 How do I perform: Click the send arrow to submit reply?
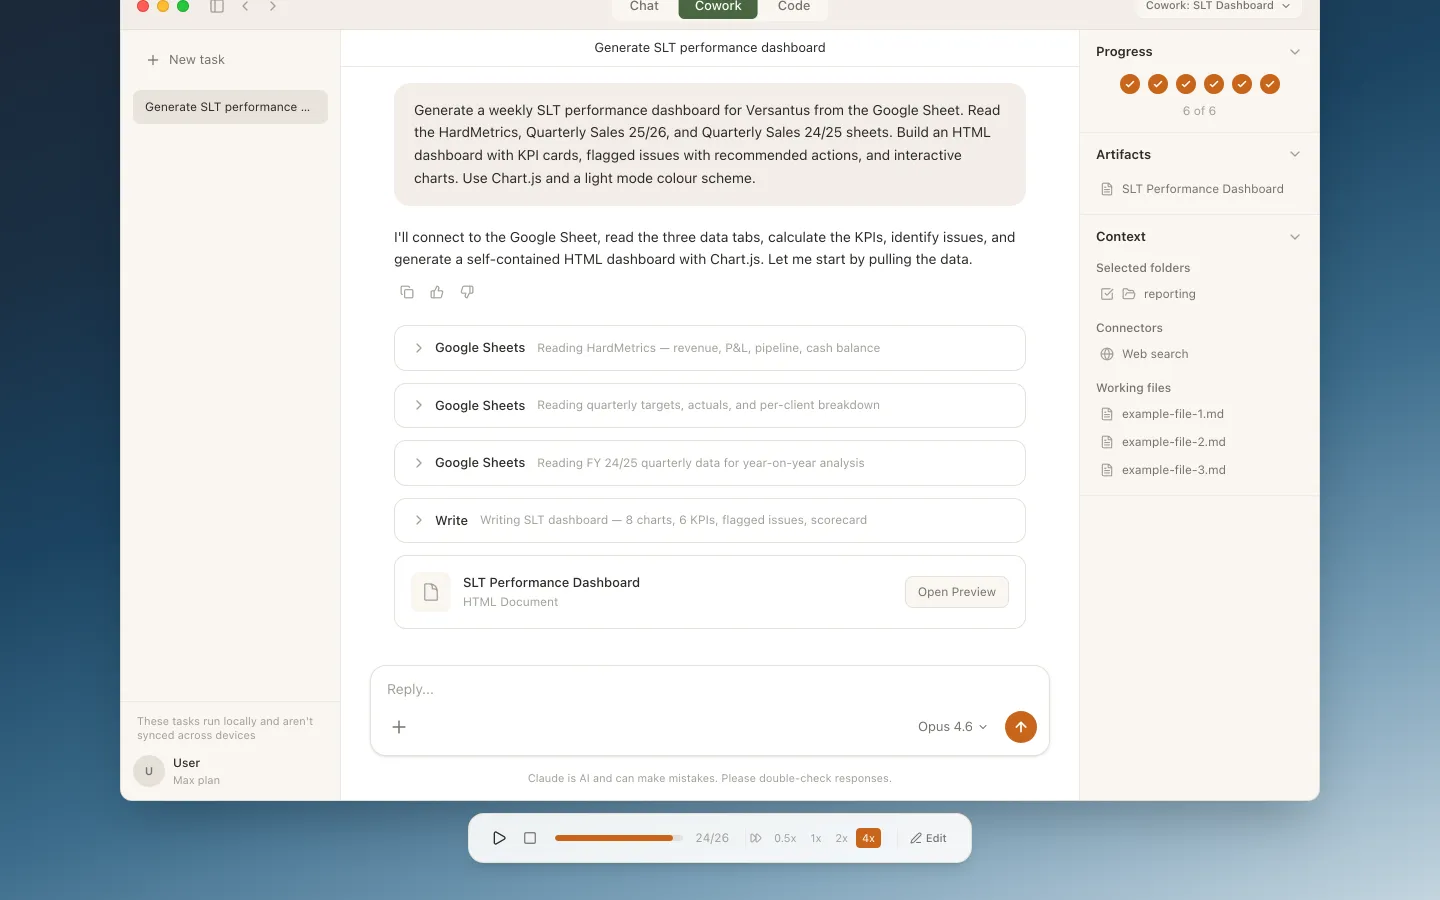1021,727
